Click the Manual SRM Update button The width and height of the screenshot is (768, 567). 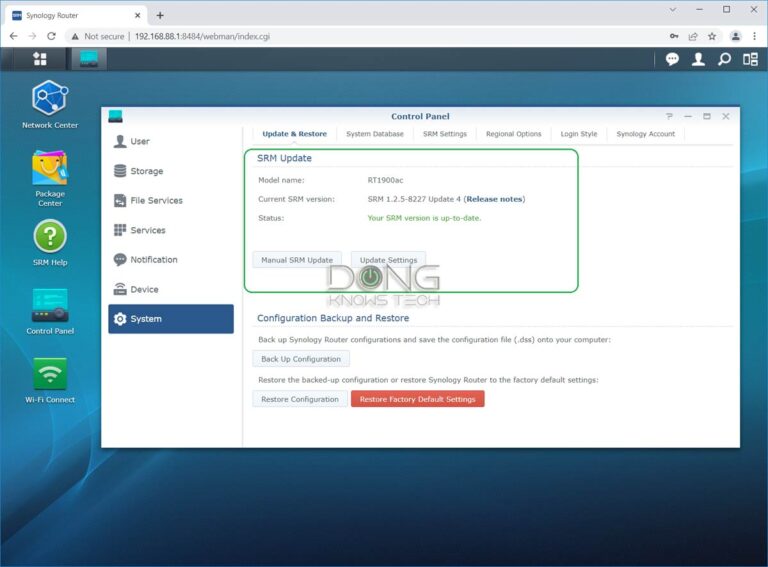coord(297,260)
